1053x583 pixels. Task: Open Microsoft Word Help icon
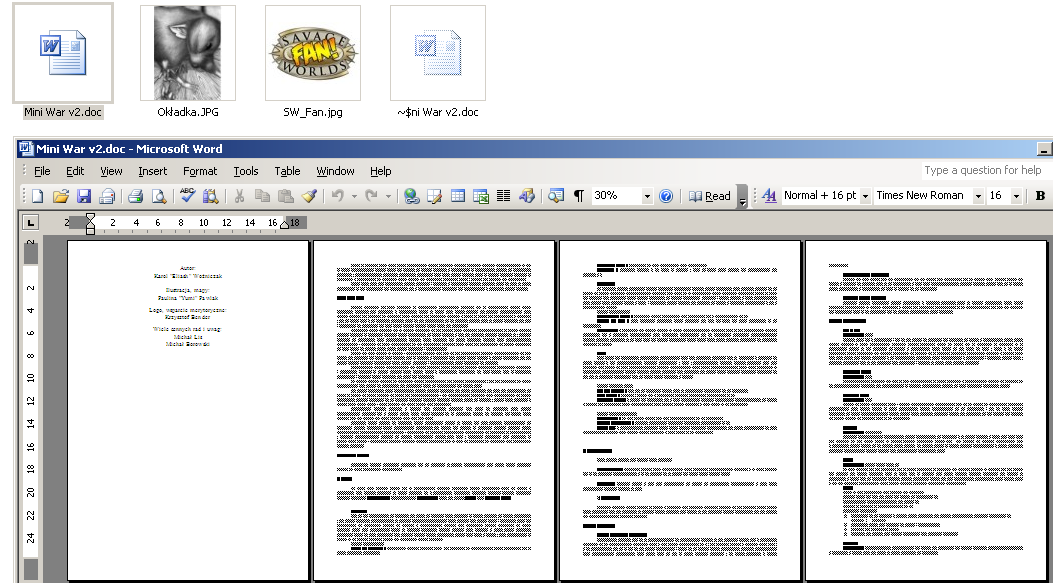pos(666,196)
